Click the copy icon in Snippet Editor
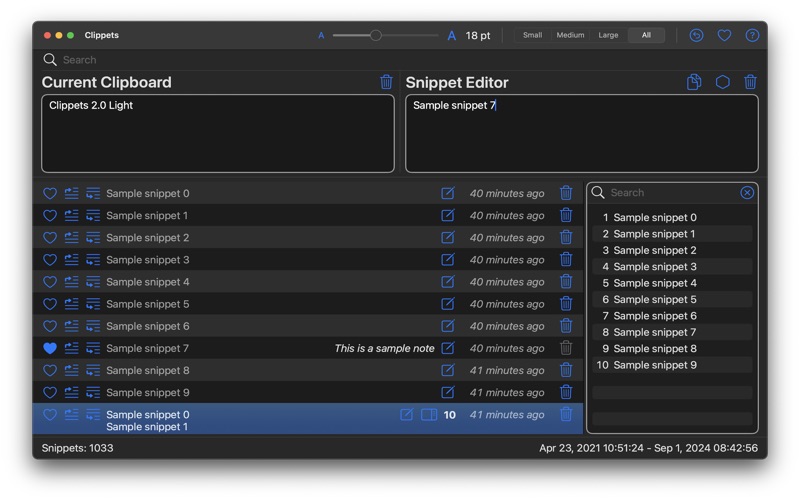 coord(694,82)
